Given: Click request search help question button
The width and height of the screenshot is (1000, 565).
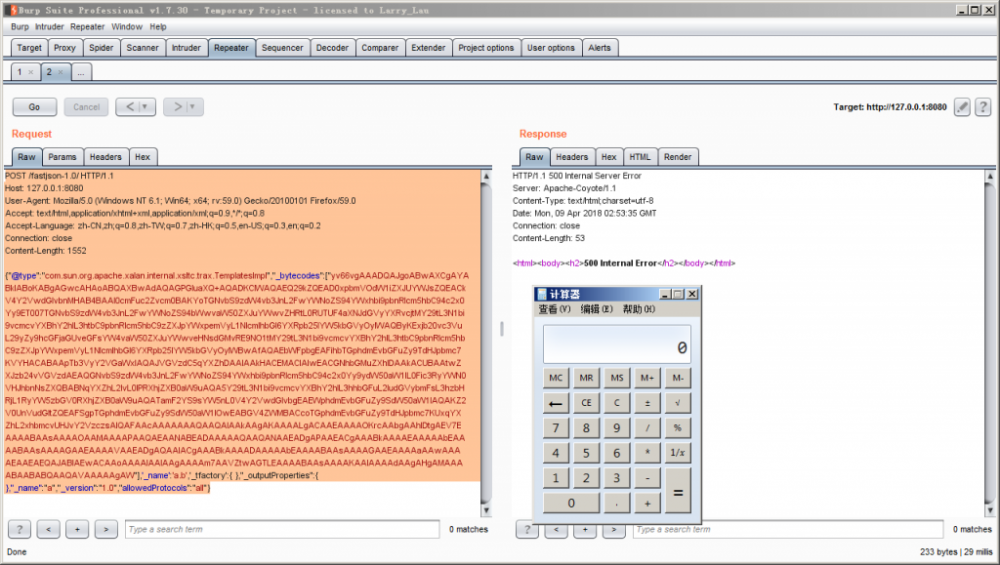Looking at the screenshot, I should point(19,529).
